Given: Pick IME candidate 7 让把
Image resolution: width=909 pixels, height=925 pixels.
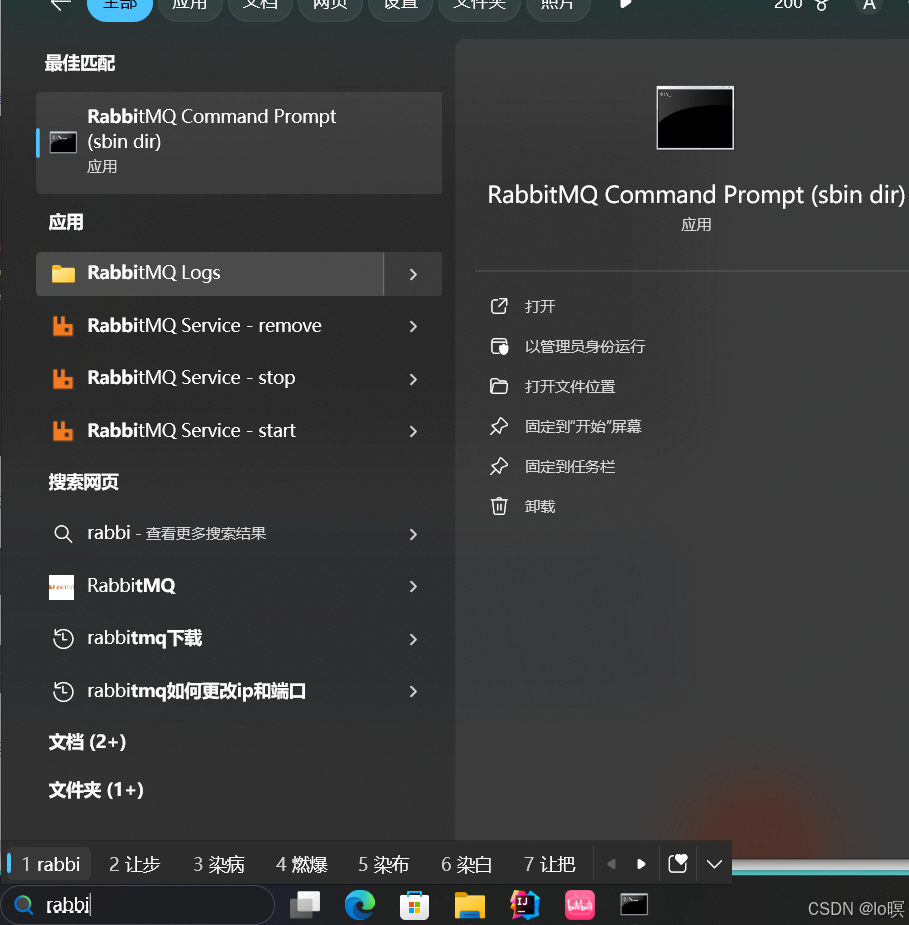Looking at the screenshot, I should (549, 864).
